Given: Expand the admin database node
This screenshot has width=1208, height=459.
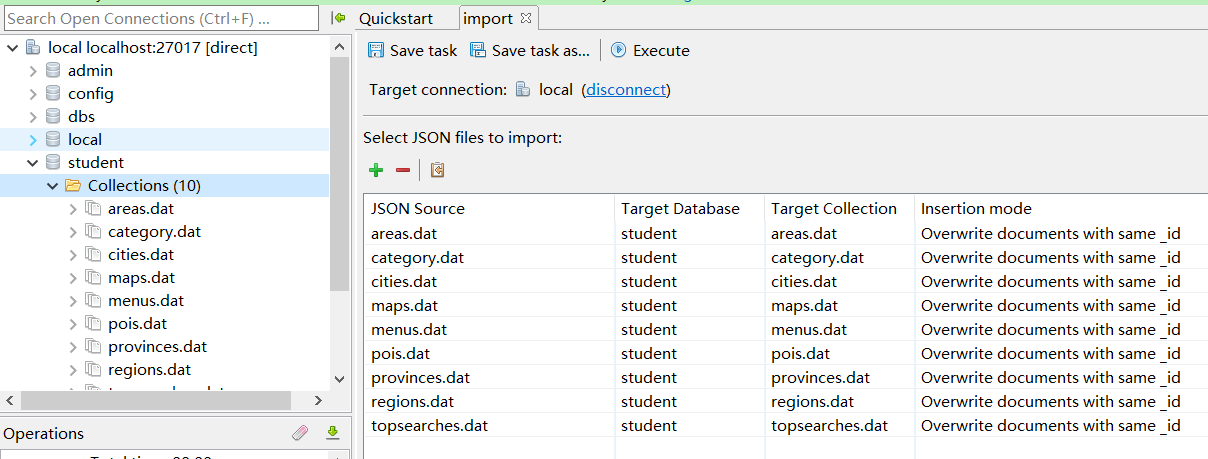Looking at the screenshot, I should point(33,71).
